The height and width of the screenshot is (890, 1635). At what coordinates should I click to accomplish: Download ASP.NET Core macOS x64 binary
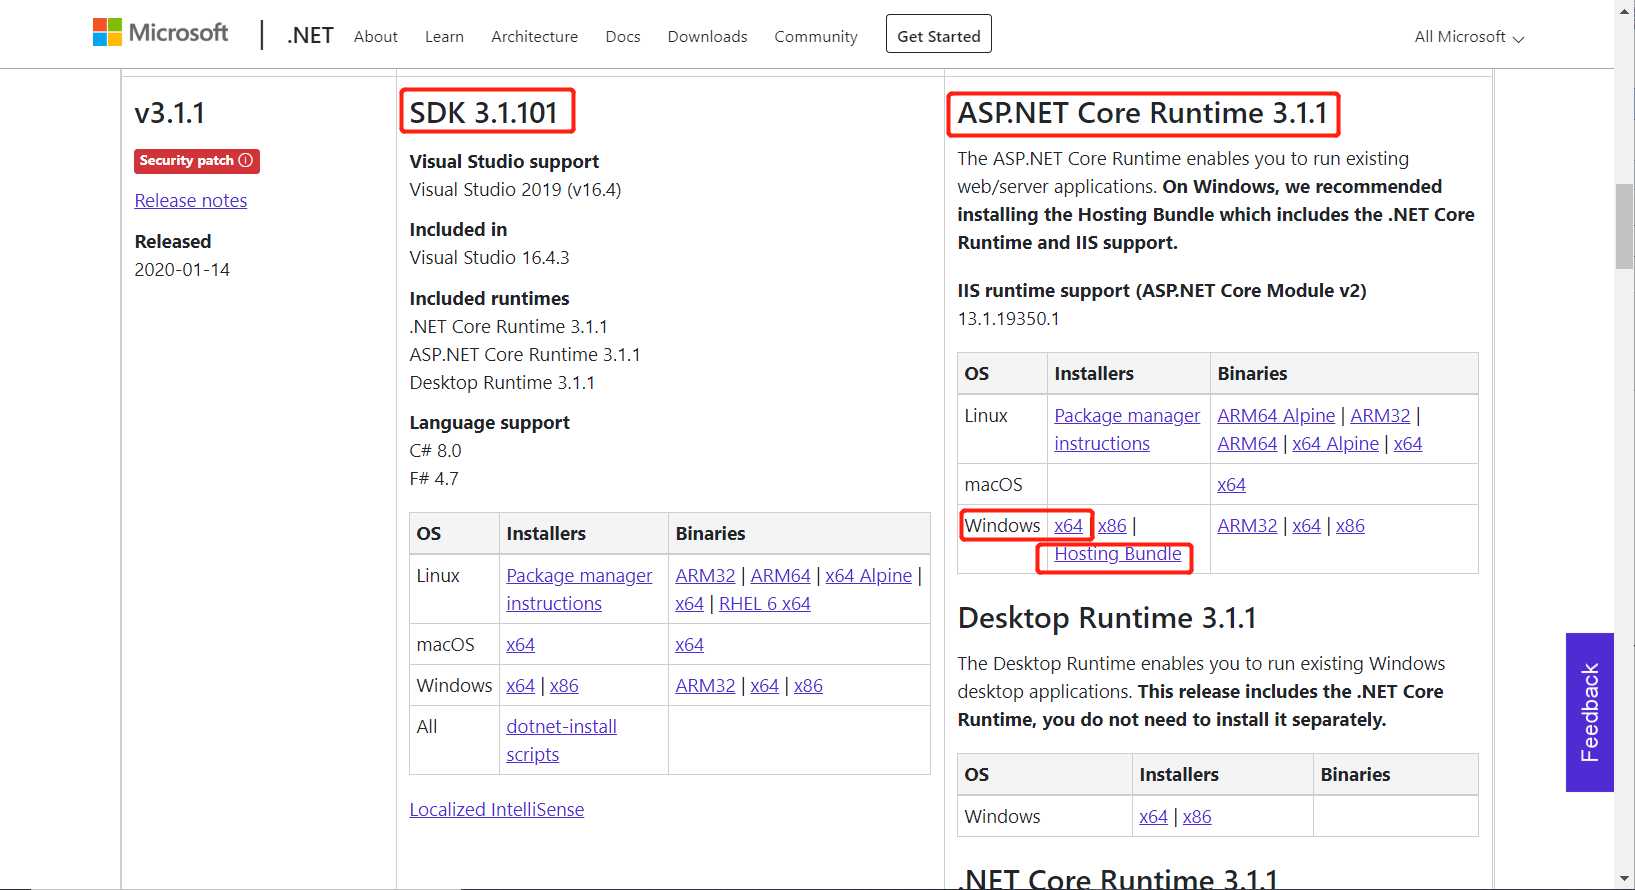1231,484
